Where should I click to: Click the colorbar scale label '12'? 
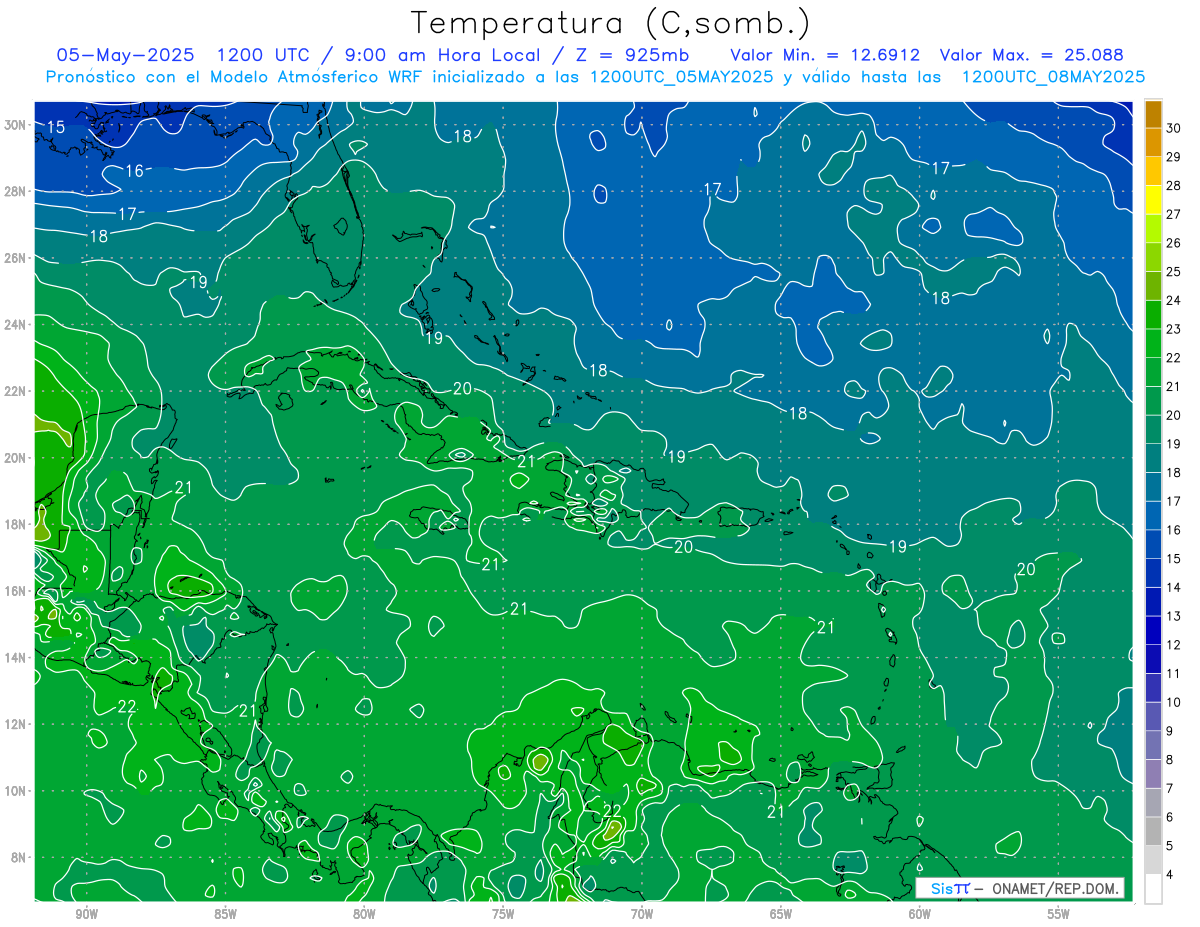1174,645
